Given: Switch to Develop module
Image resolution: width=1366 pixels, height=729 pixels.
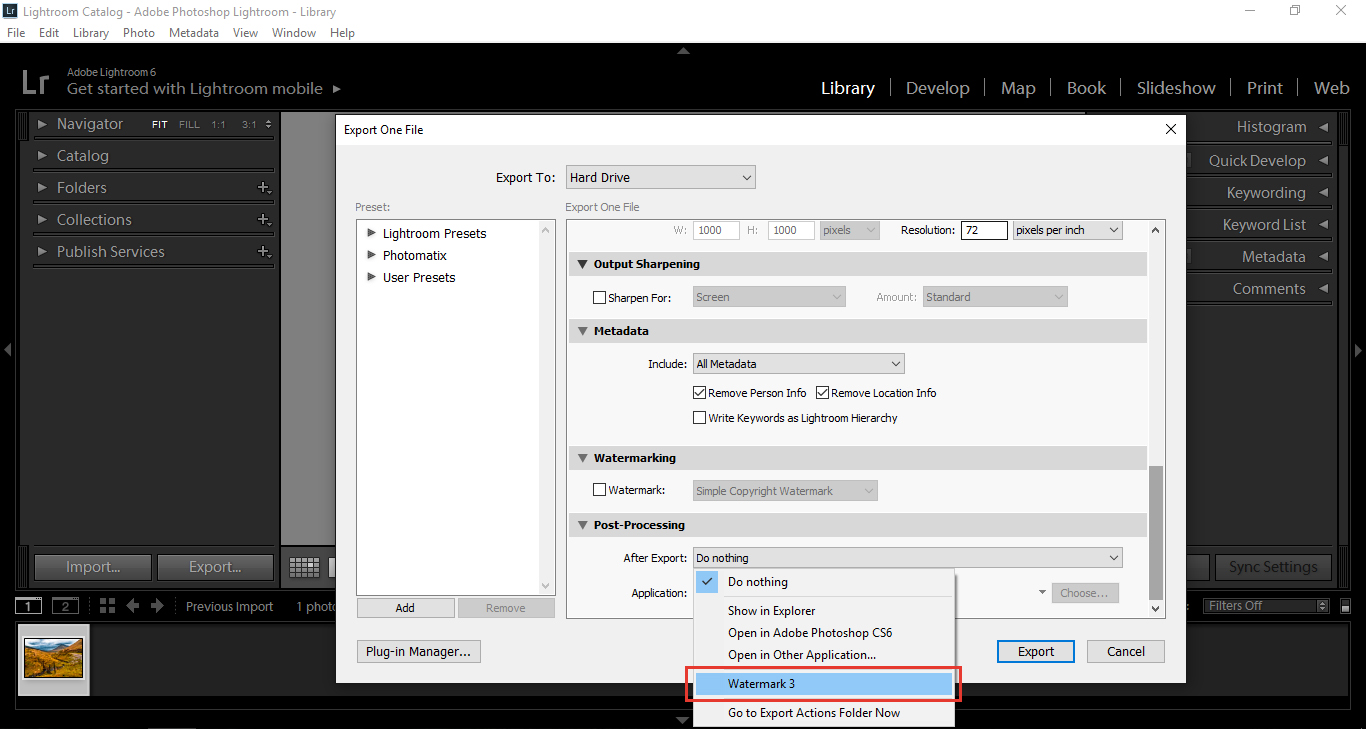Looking at the screenshot, I should [938, 88].
